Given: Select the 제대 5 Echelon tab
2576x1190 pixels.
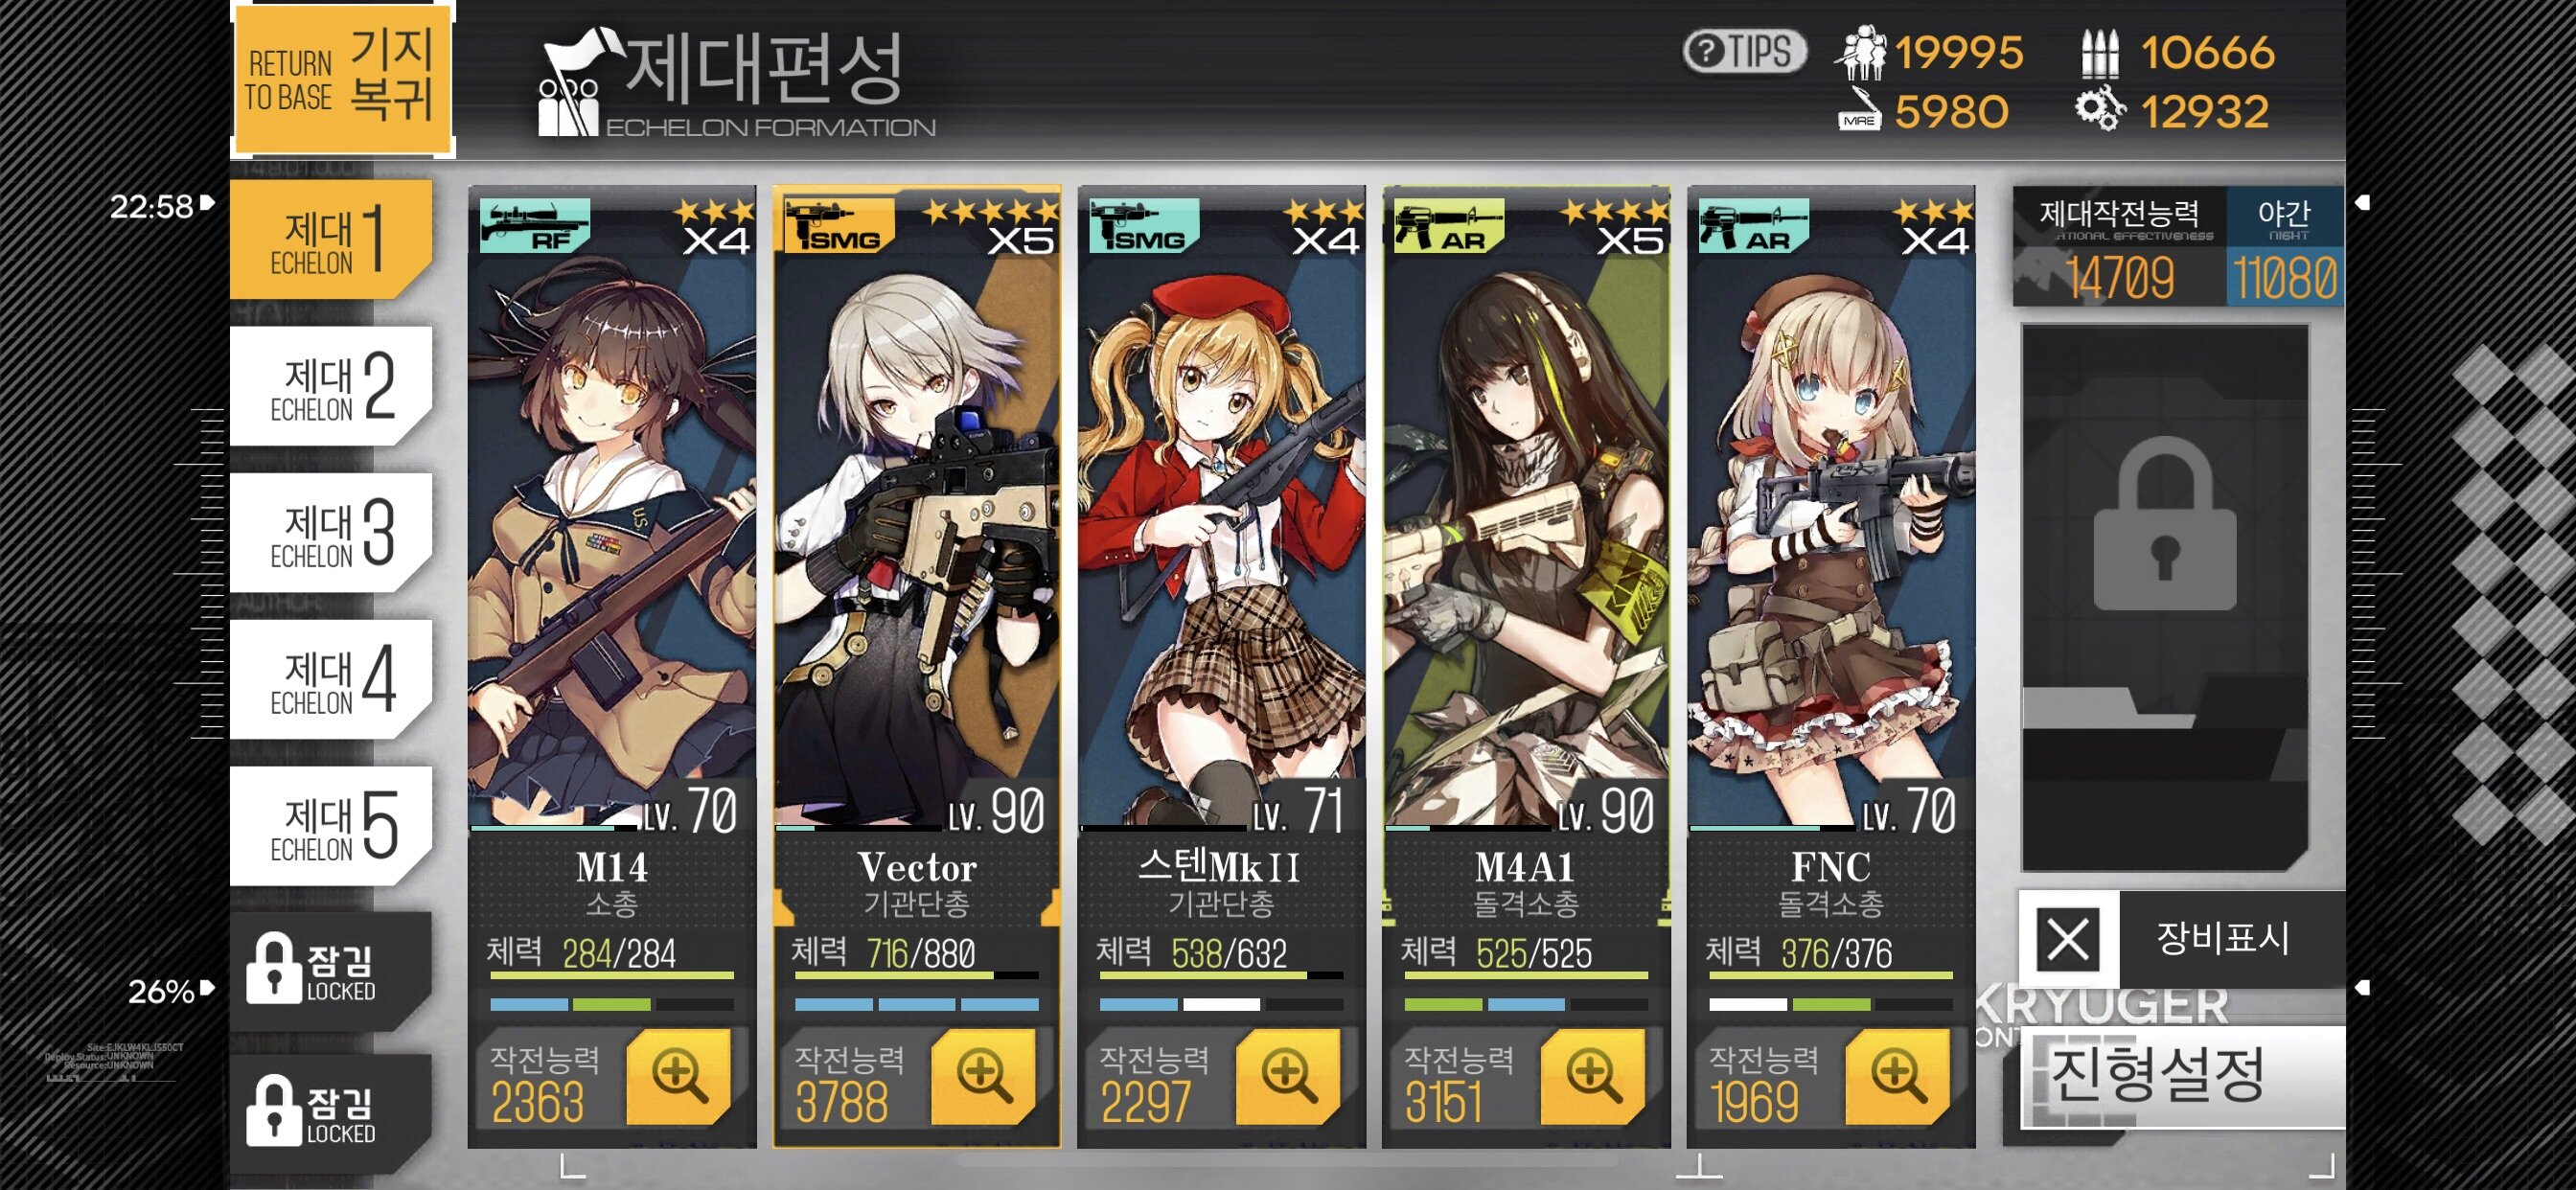Looking at the screenshot, I should [x=331, y=826].
